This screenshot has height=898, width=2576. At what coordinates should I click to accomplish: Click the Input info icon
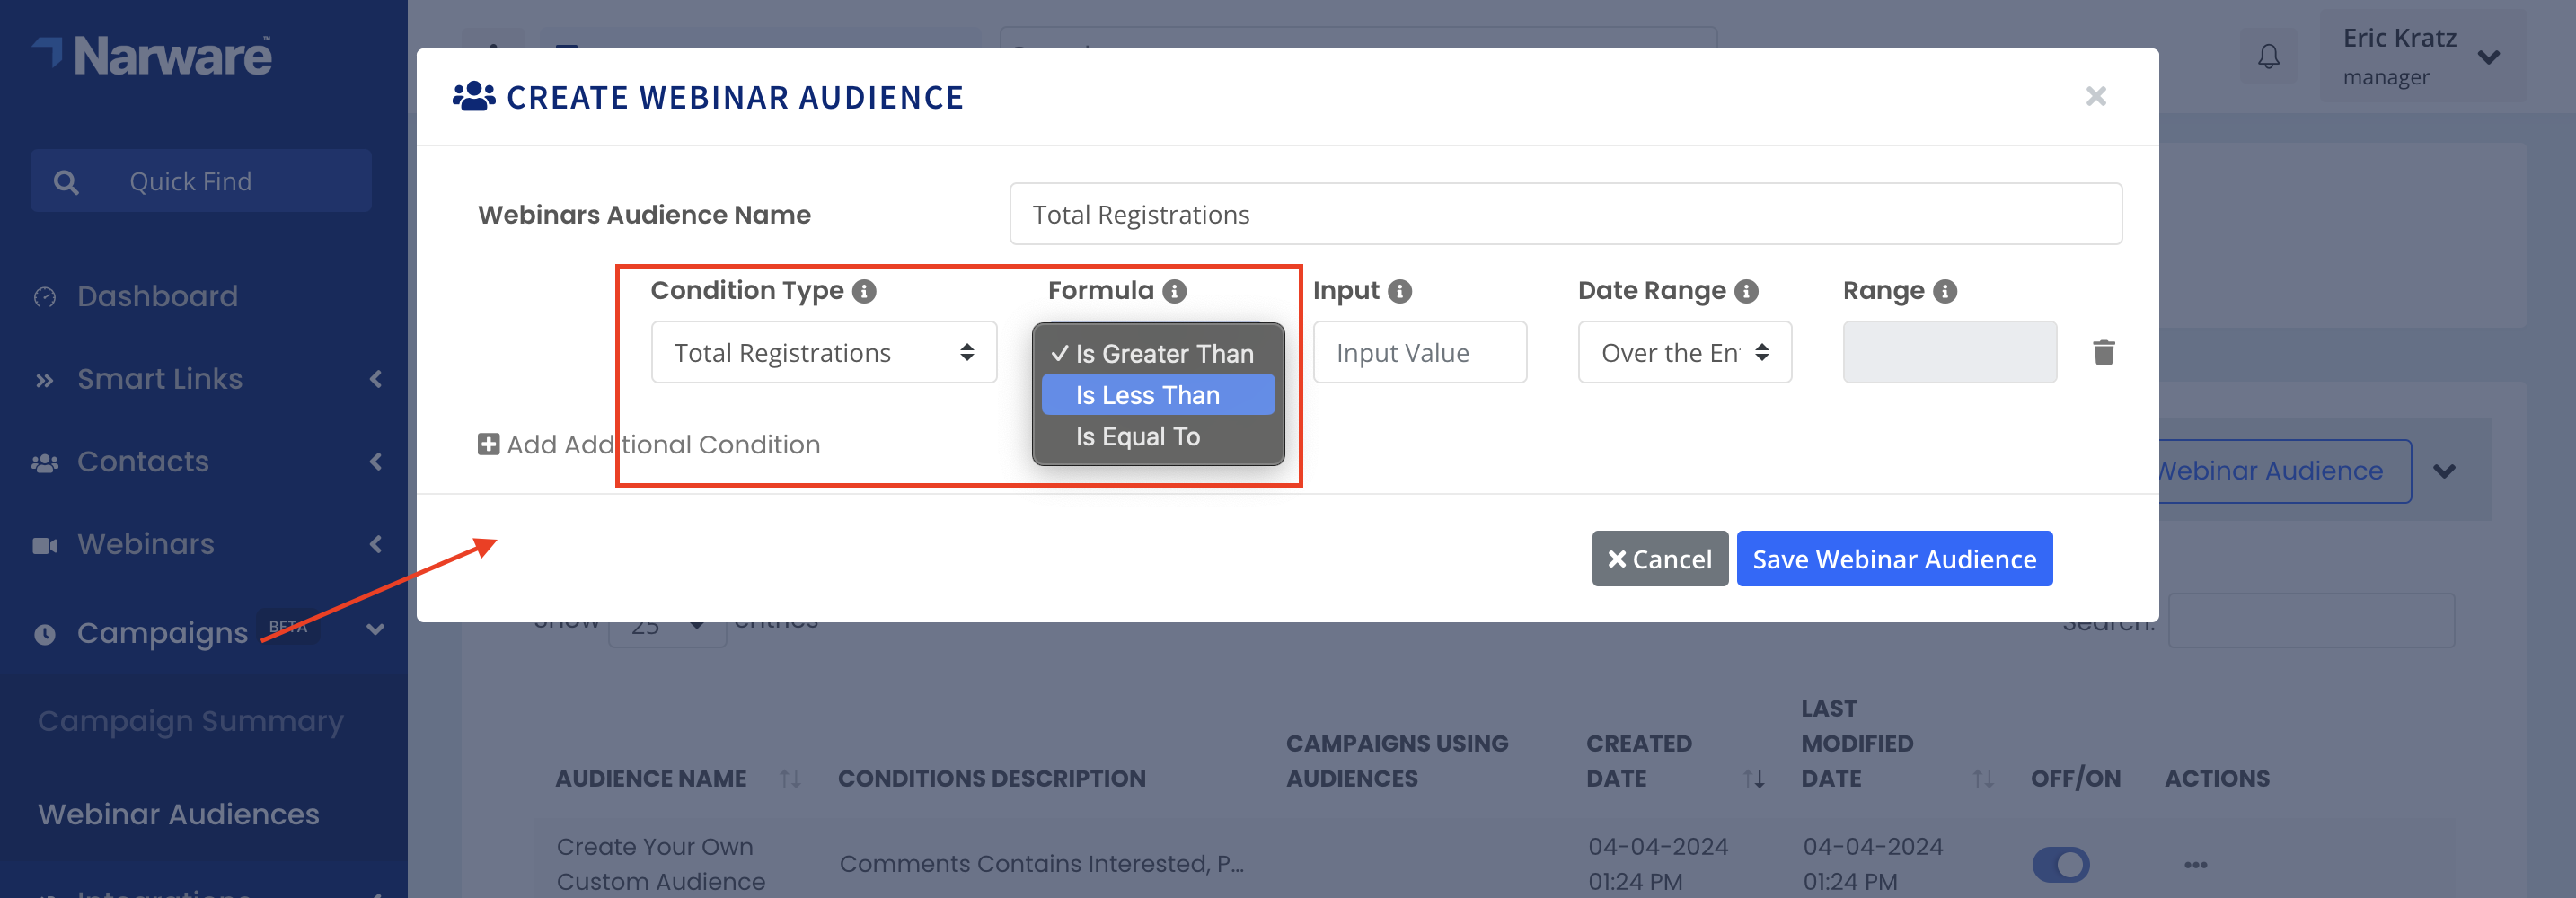[1400, 291]
